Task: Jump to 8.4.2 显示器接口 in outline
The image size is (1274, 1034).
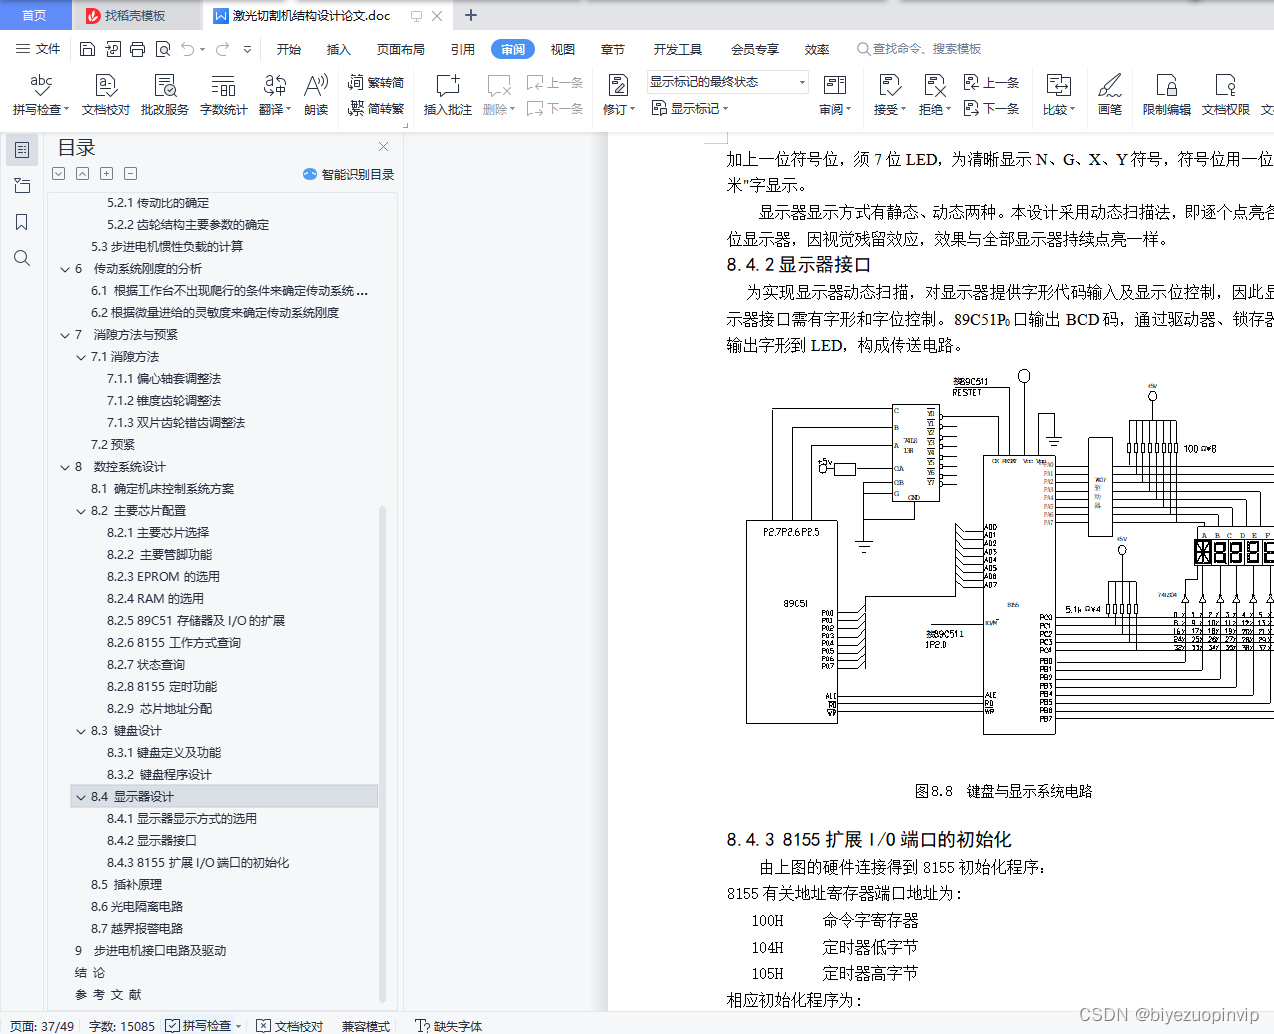Action: click(152, 841)
